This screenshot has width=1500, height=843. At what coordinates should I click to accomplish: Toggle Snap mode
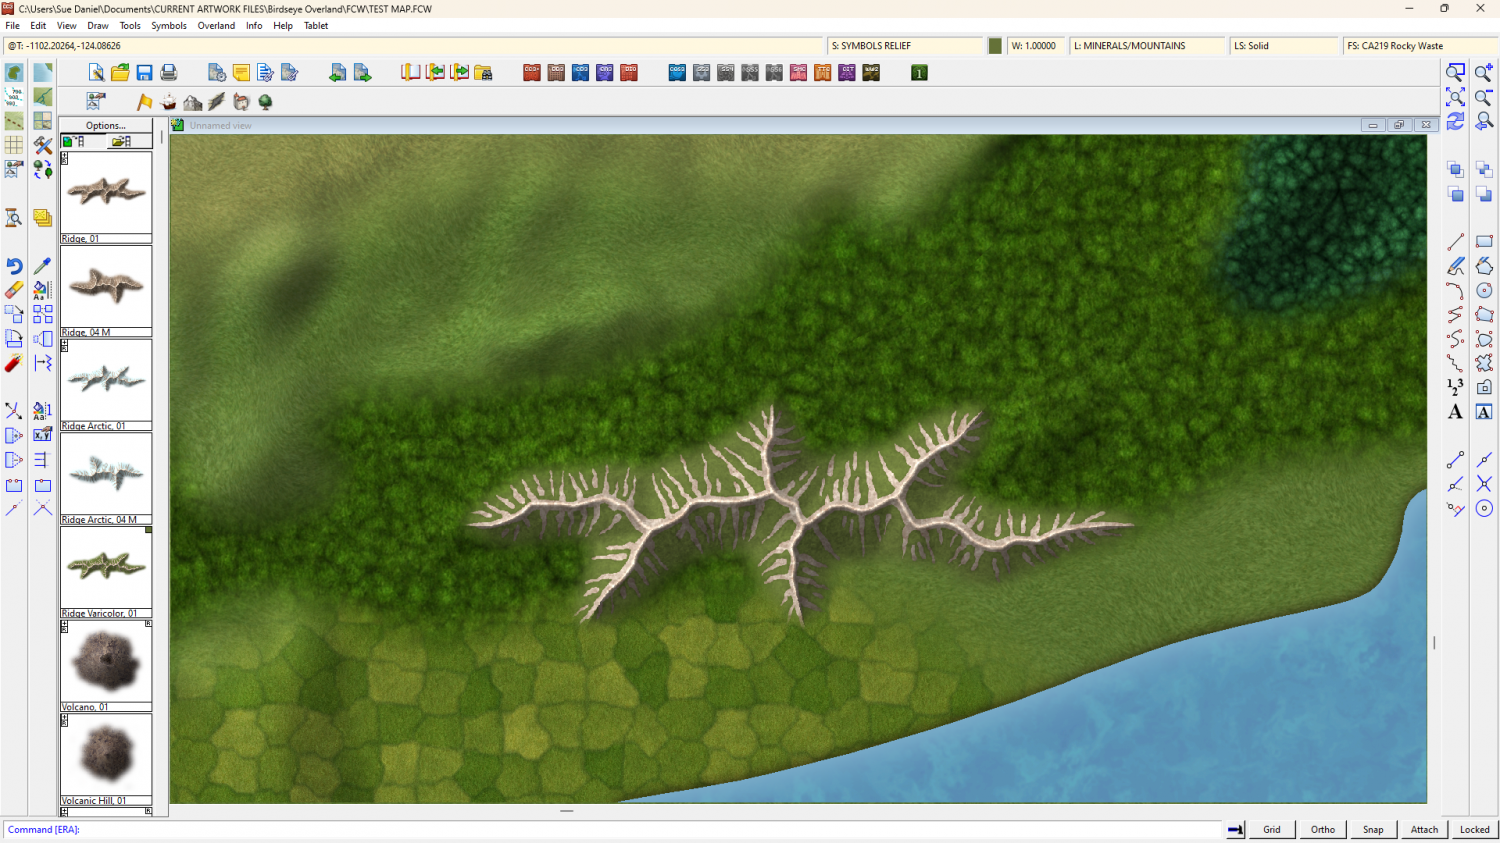[x=1373, y=829]
